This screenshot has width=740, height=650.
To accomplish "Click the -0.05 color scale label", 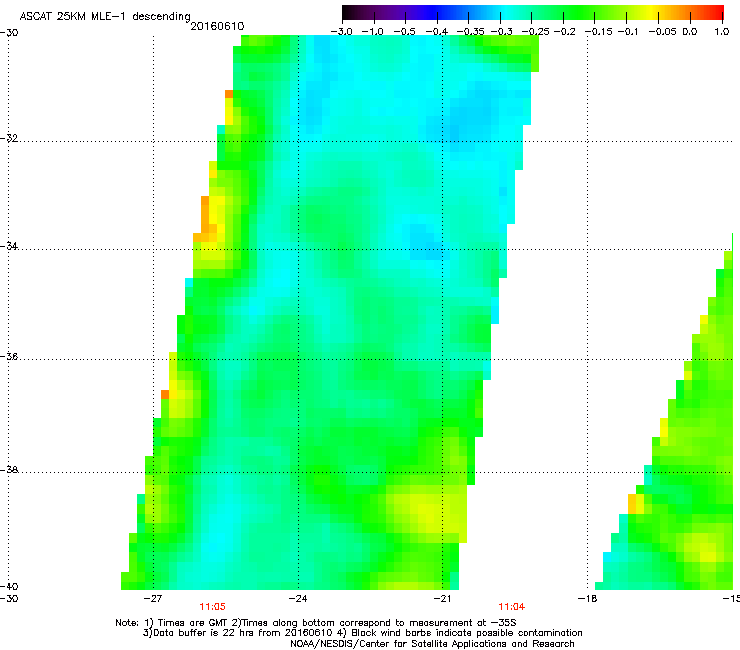I will (x=663, y=32).
